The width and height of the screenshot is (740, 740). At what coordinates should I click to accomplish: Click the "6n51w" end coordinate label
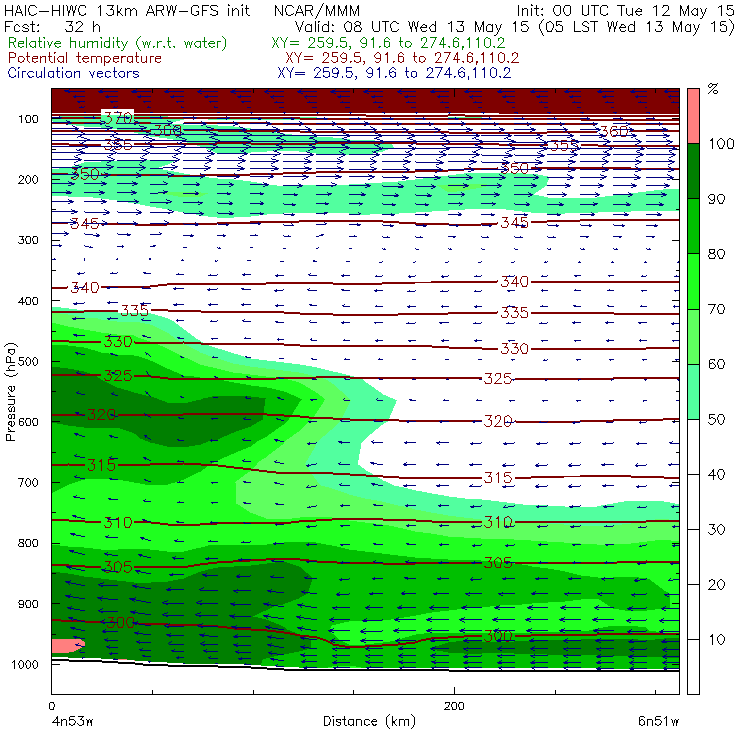point(658,721)
